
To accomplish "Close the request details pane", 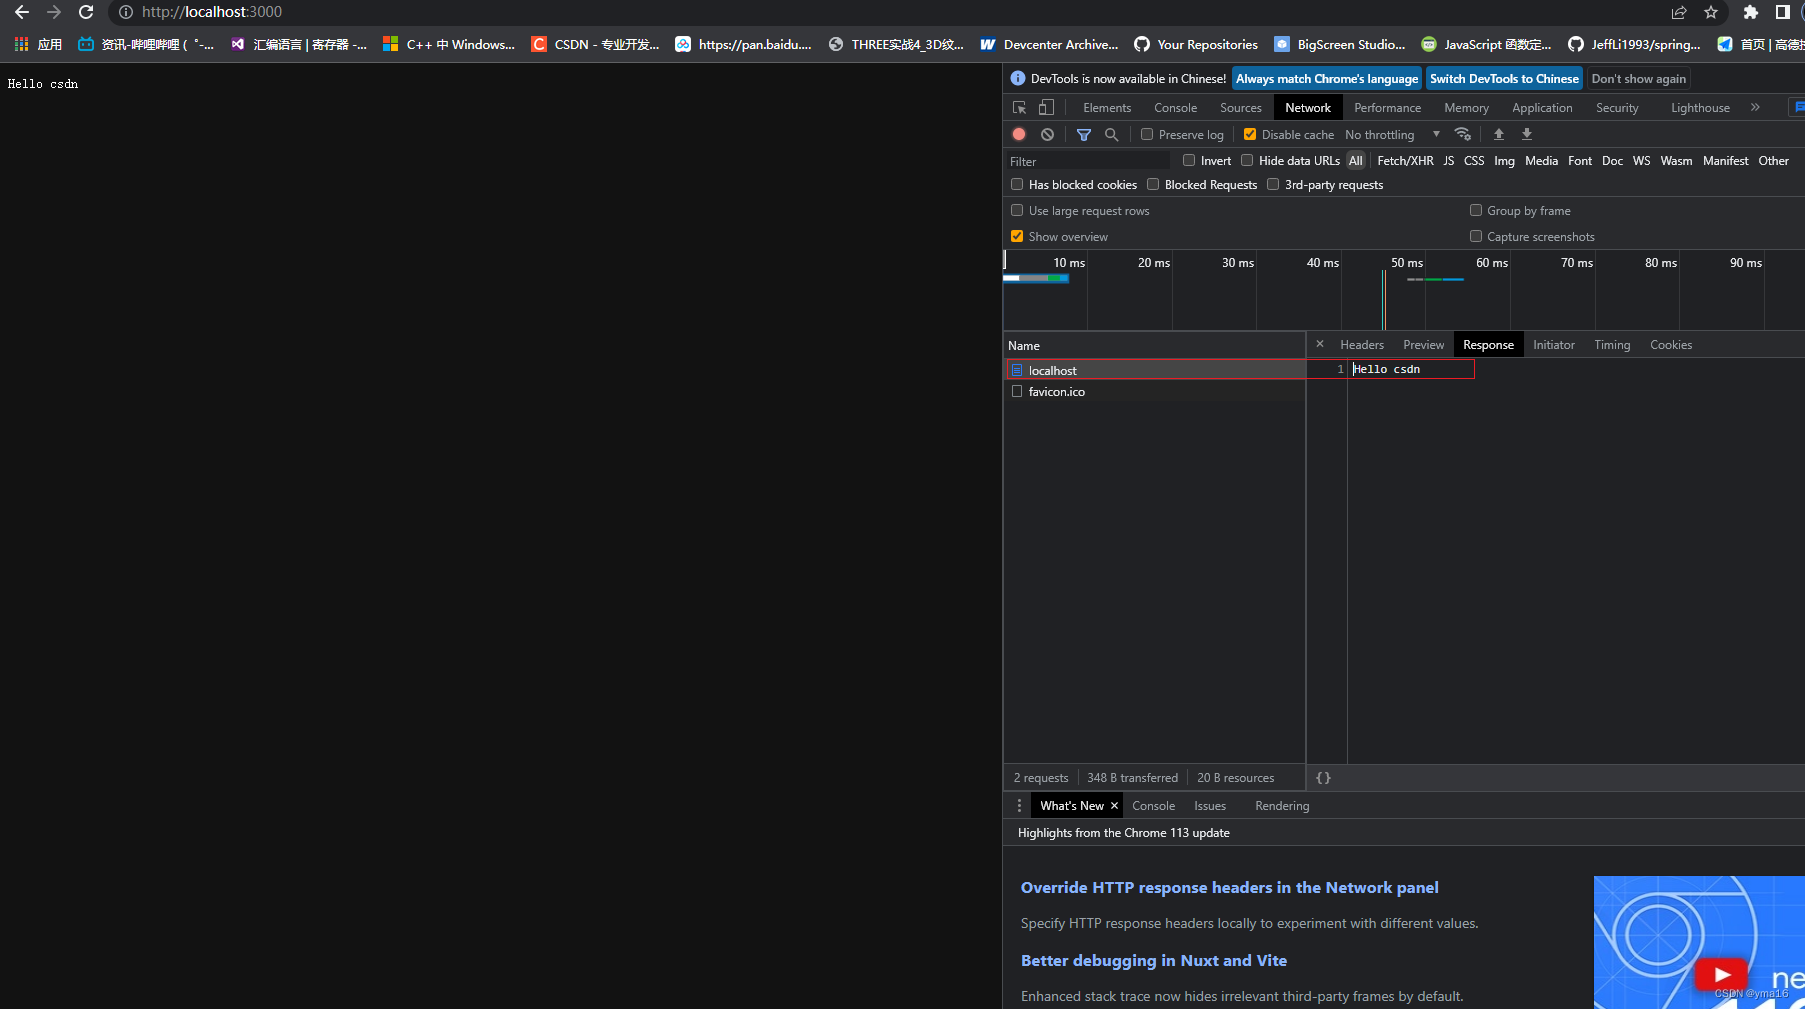I will [x=1320, y=344].
